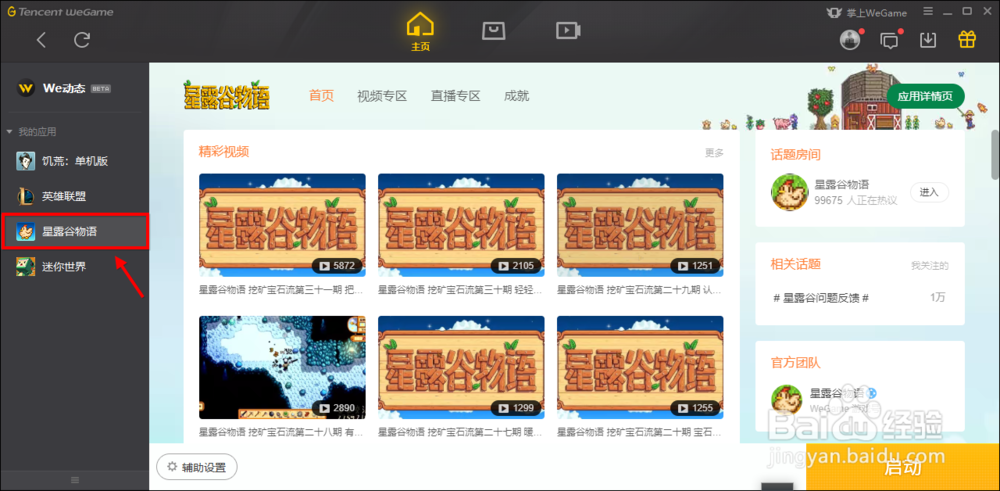
Task: Click 更多 in 精彩视频 section
Action: coord(714,153)
